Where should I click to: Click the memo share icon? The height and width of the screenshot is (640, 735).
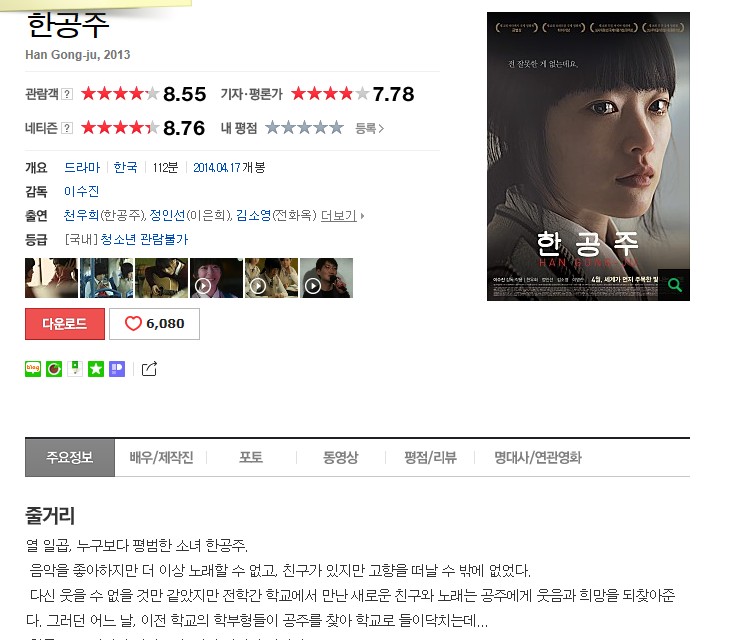click(75, 369)
